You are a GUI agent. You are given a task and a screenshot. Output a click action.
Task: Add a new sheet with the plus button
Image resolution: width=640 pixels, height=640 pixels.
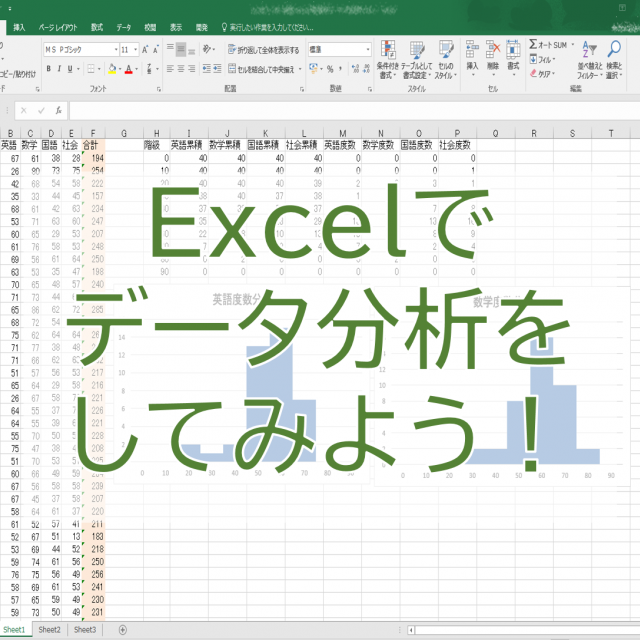click(x=122, y=630)
